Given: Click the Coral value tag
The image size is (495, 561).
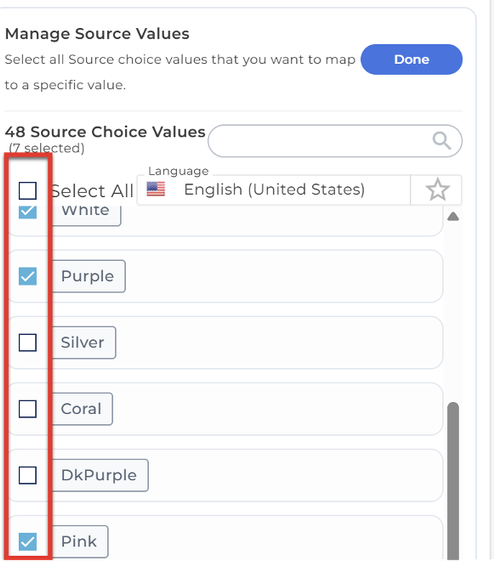Looking at the screenshot, I should click(x=82, y=409).
